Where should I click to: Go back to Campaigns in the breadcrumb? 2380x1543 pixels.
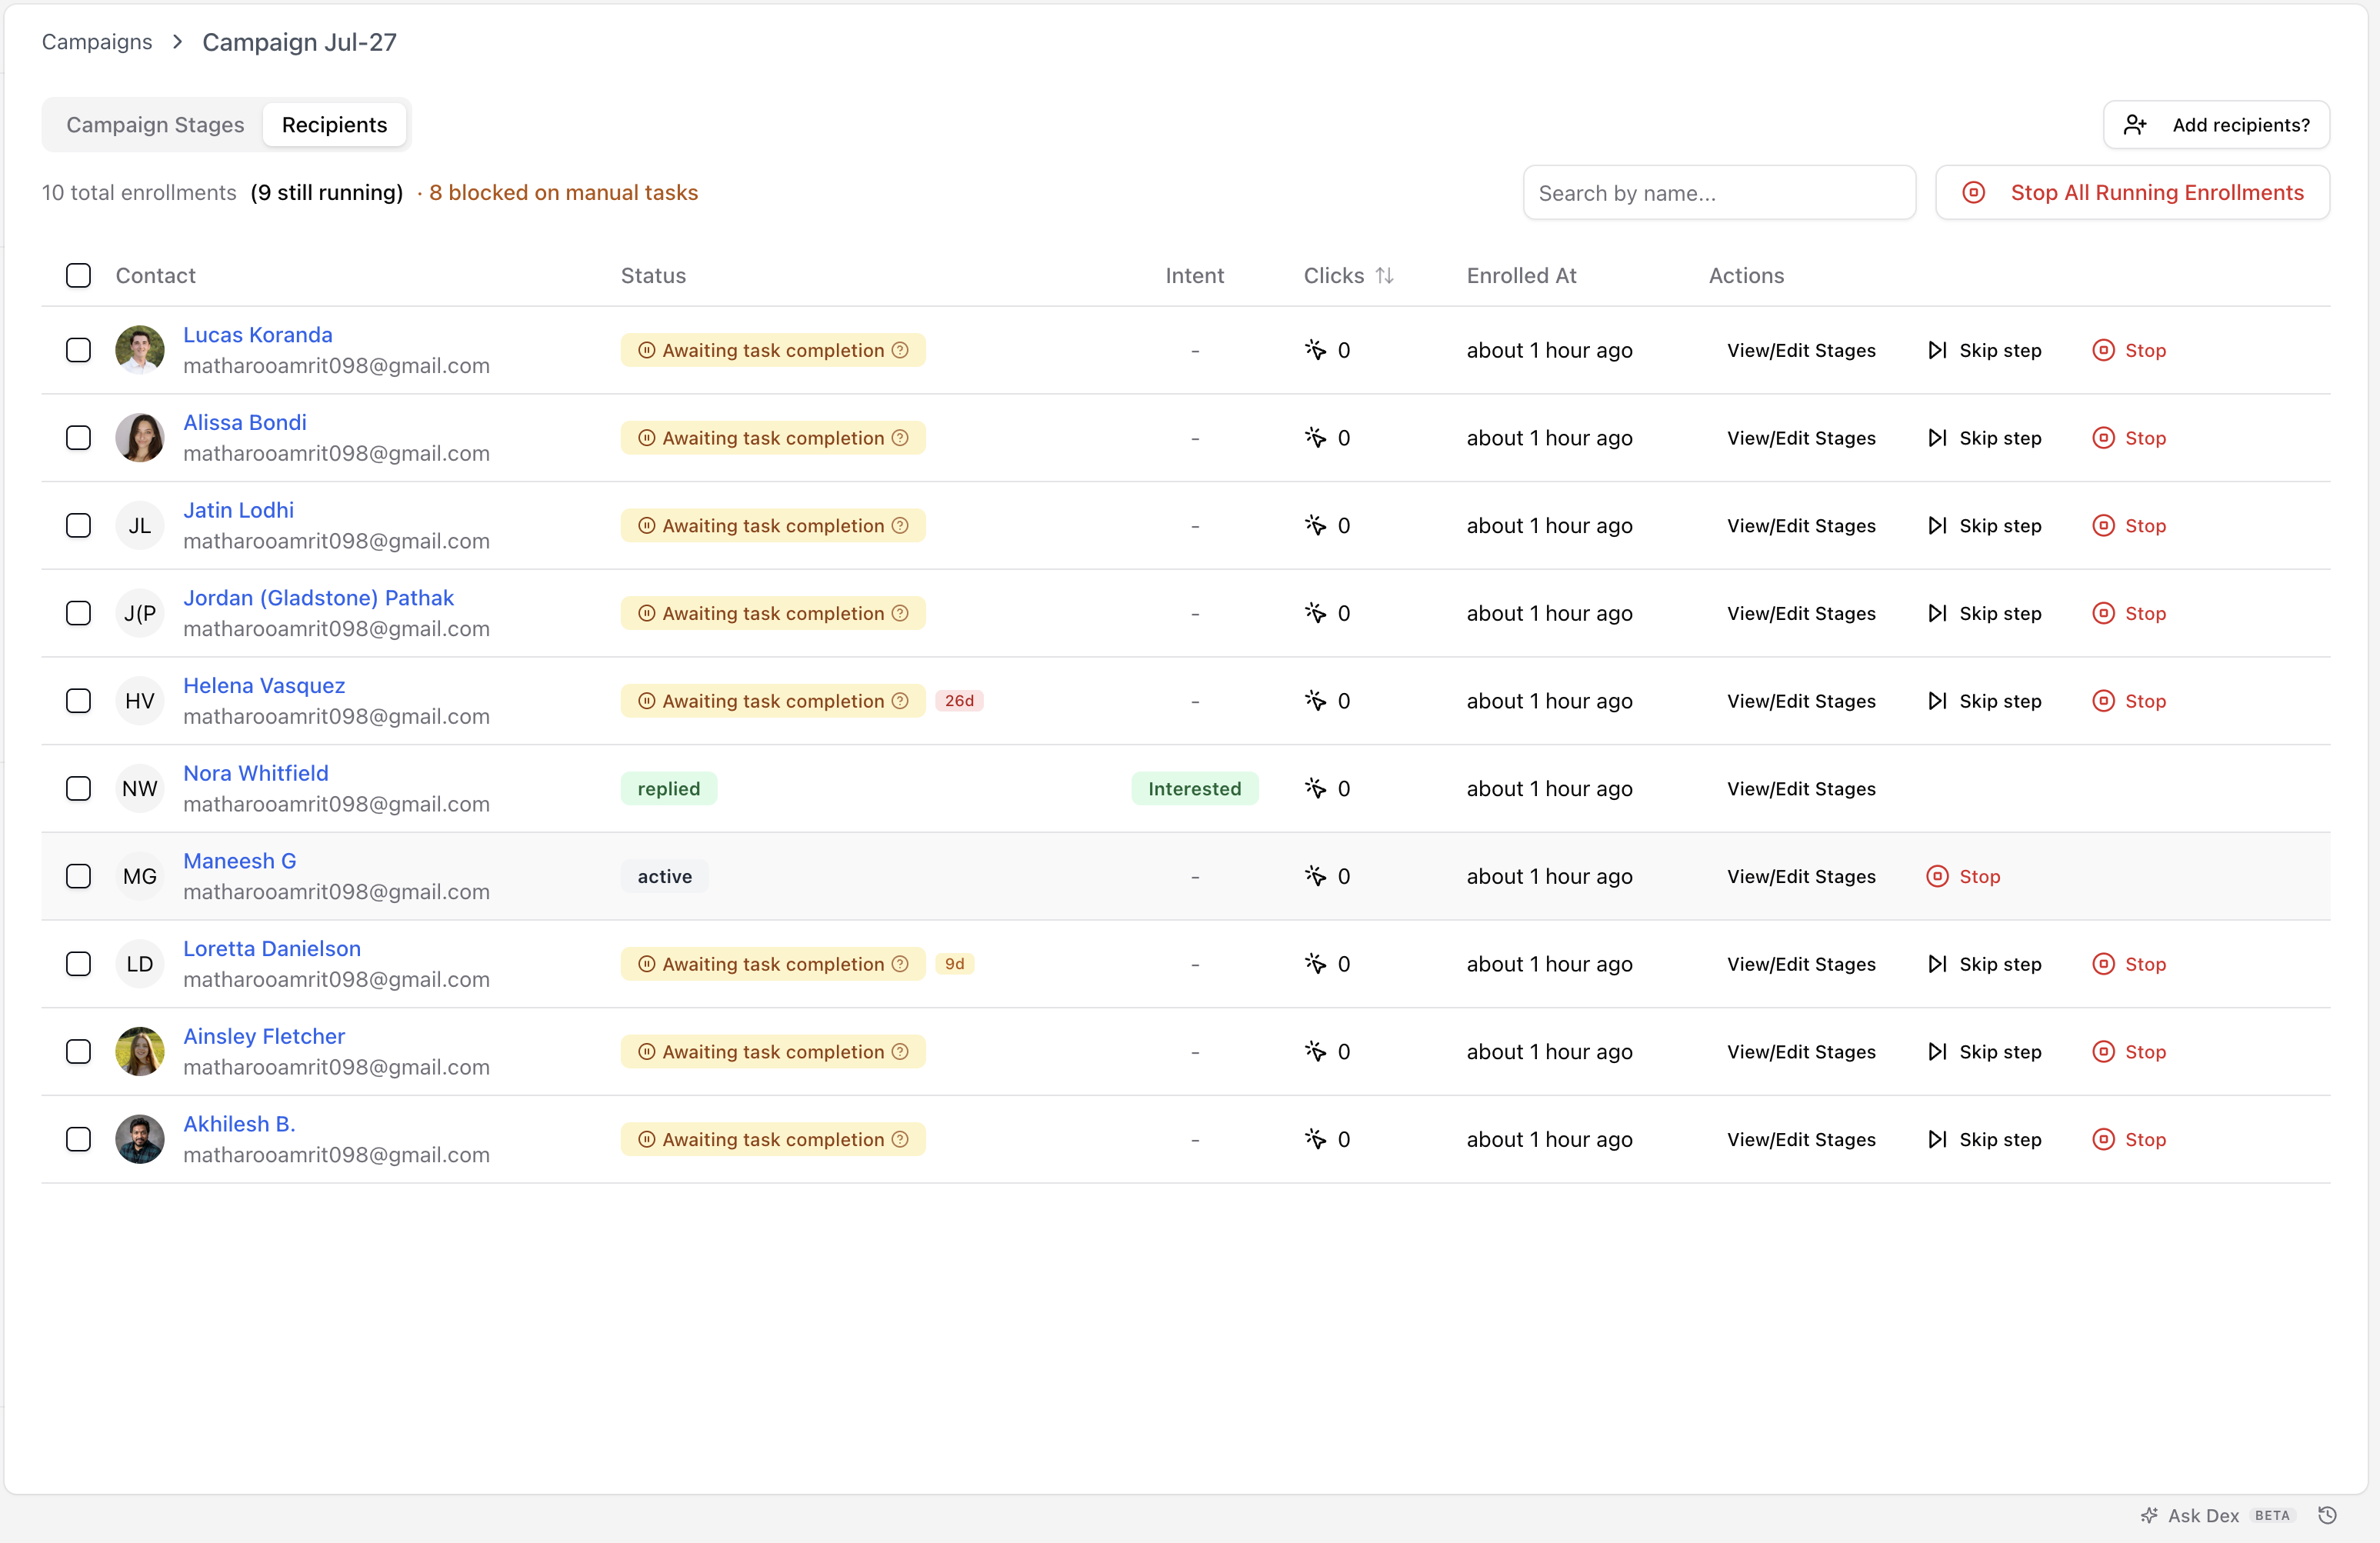(97, 42)
